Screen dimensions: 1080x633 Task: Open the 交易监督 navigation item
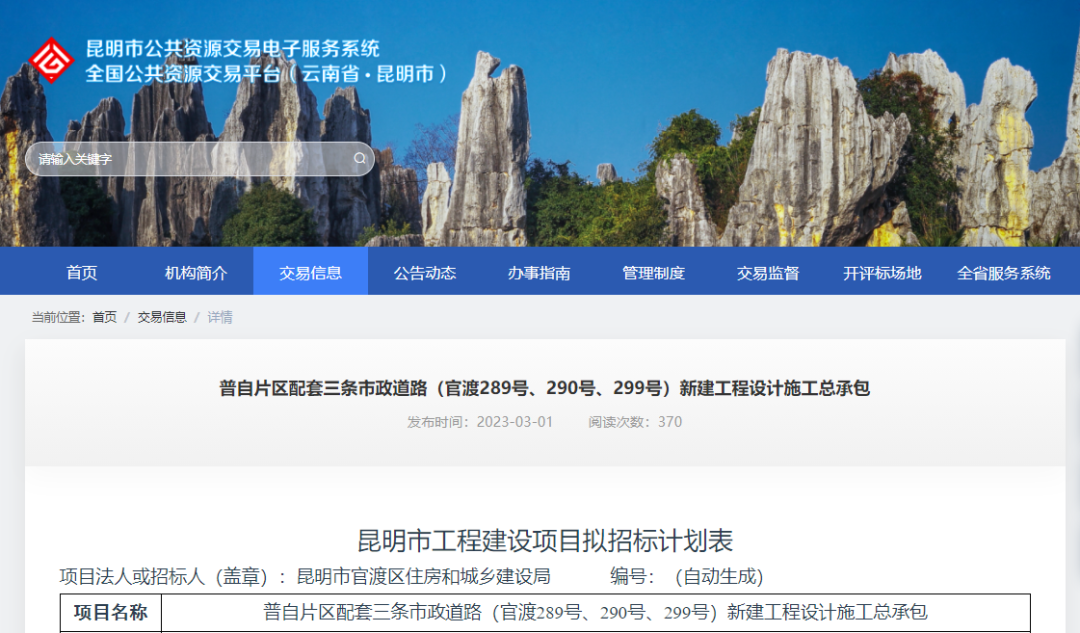pyautogui.click(x=768, y=273)
